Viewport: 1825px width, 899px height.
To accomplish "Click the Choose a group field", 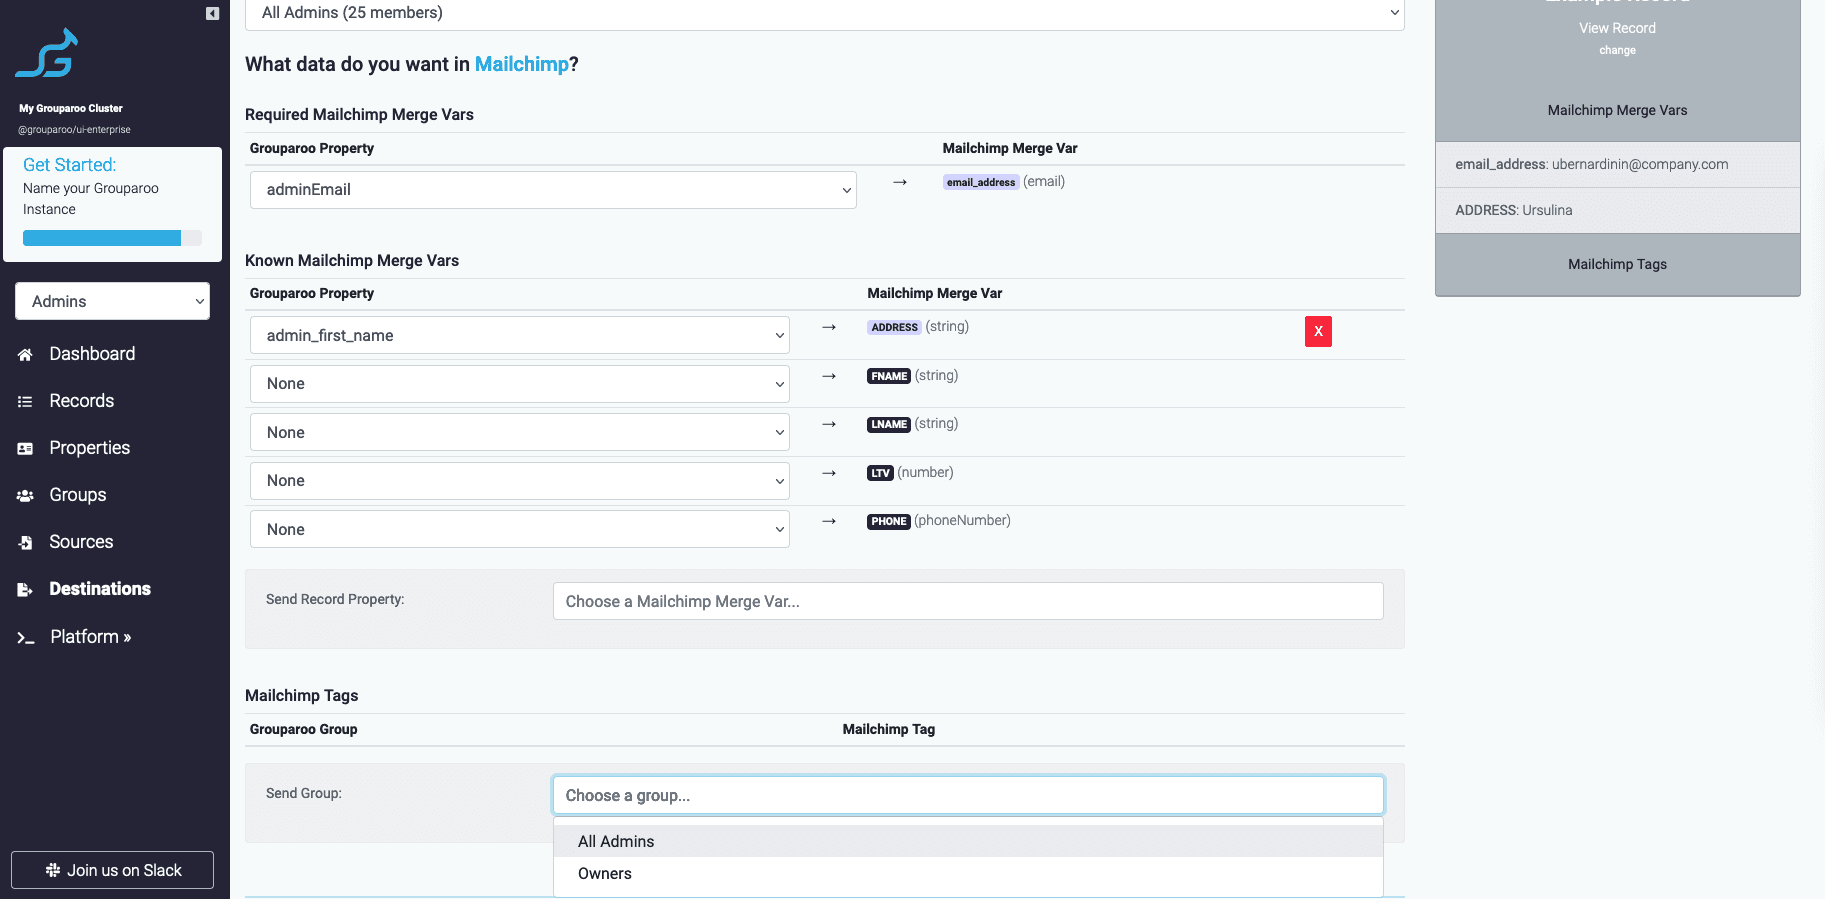I will tap(968, 795).
